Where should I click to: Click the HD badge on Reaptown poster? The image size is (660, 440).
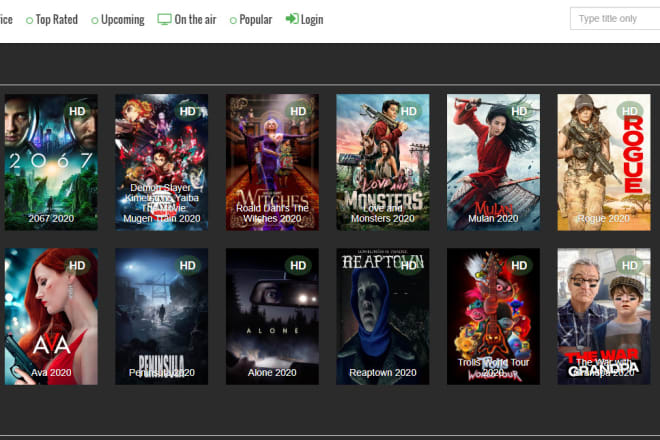tap(408, 265)
